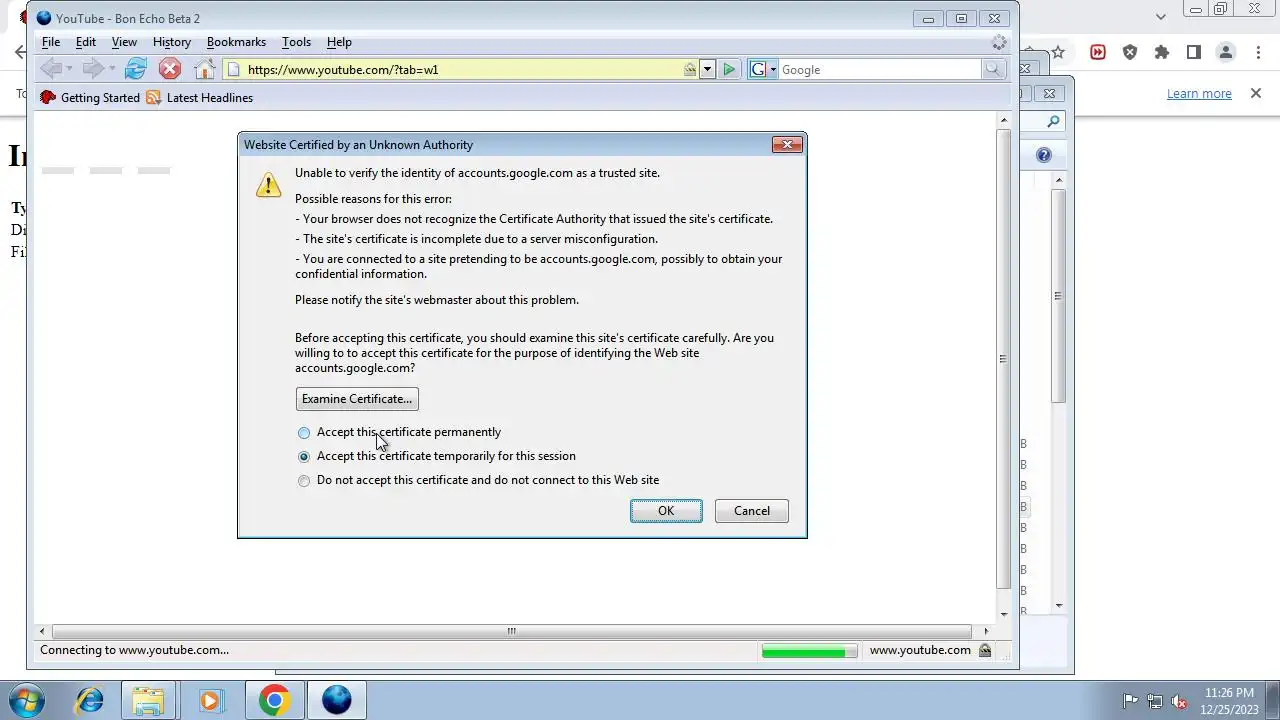The width and height of the screenshot is (1280, 720).
Task: Open the File menu
Action: point(50,42)
